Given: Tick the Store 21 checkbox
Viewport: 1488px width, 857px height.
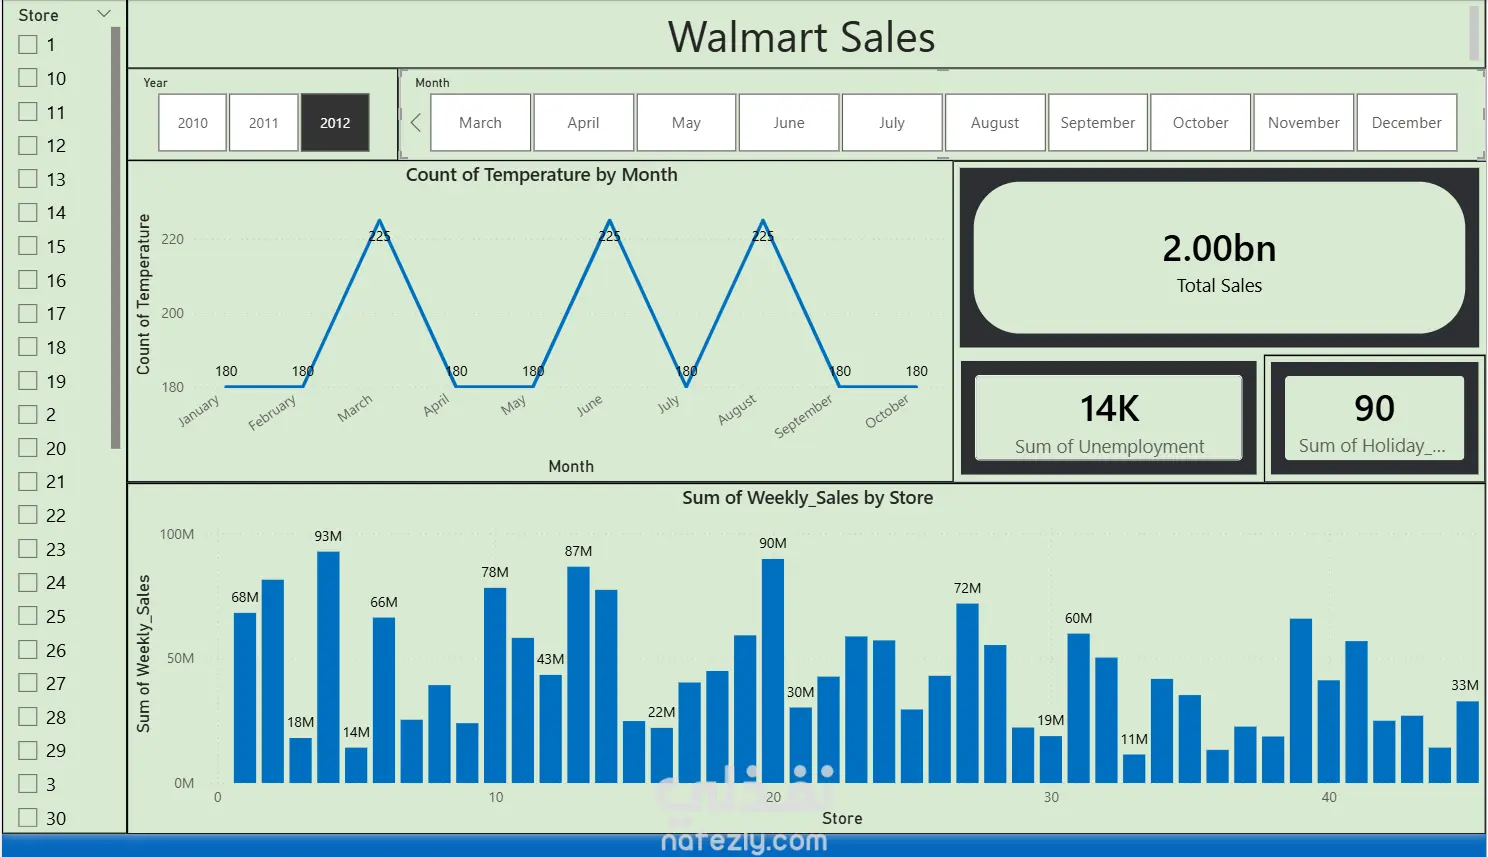Looking at the screenshot, I should tap(28, 481).
